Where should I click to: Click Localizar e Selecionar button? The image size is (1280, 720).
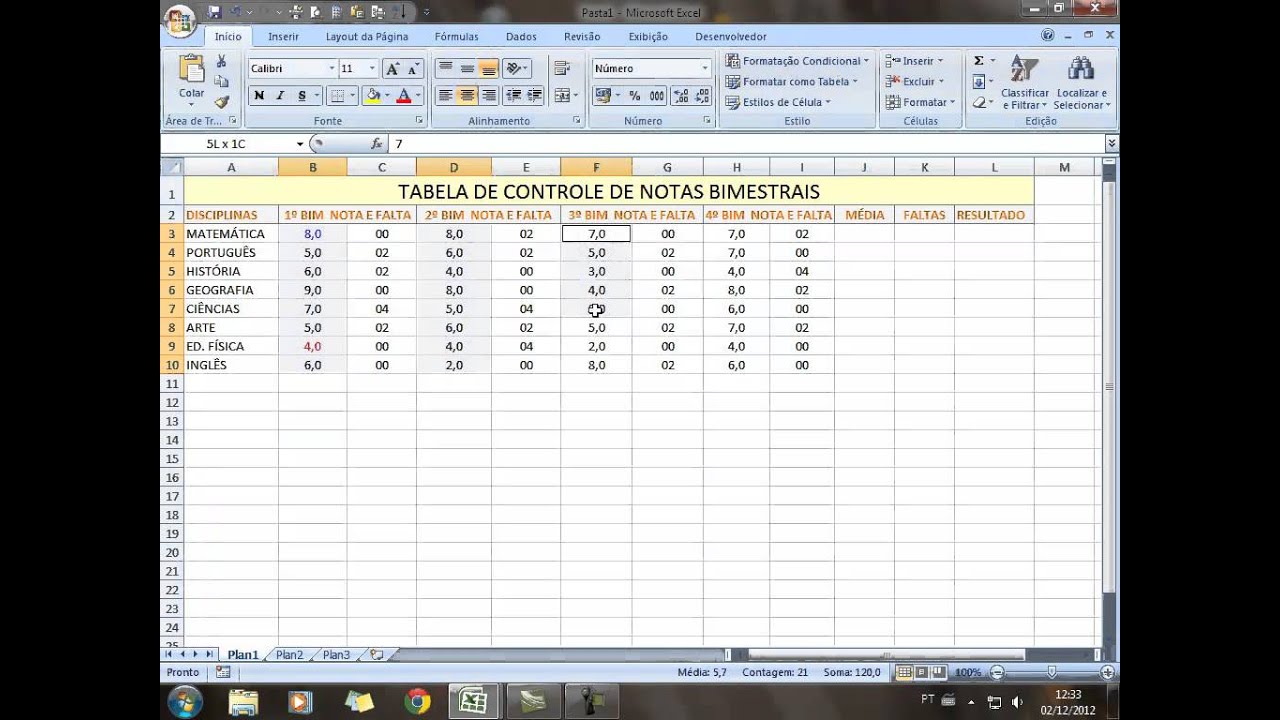coord(1081,82)
